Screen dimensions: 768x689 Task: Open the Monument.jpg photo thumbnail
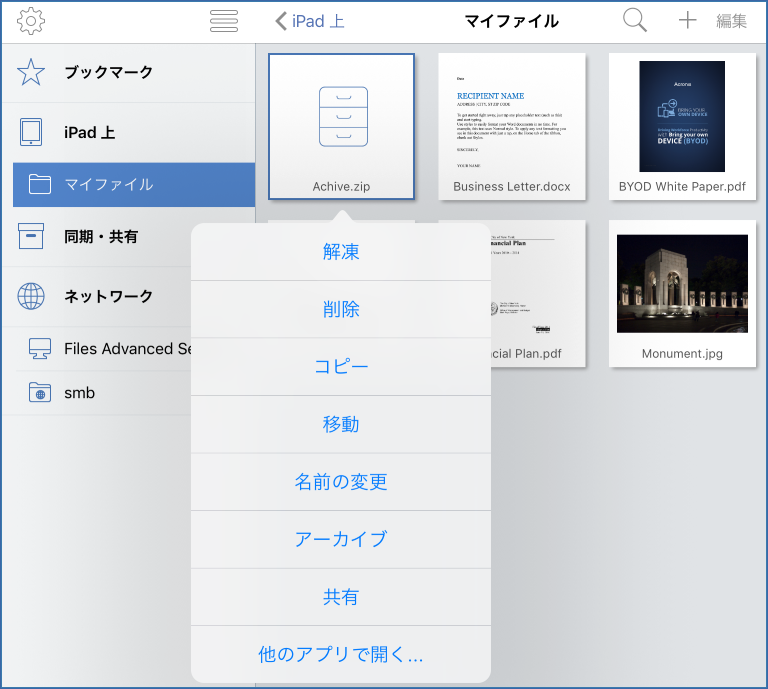(682, 293)
